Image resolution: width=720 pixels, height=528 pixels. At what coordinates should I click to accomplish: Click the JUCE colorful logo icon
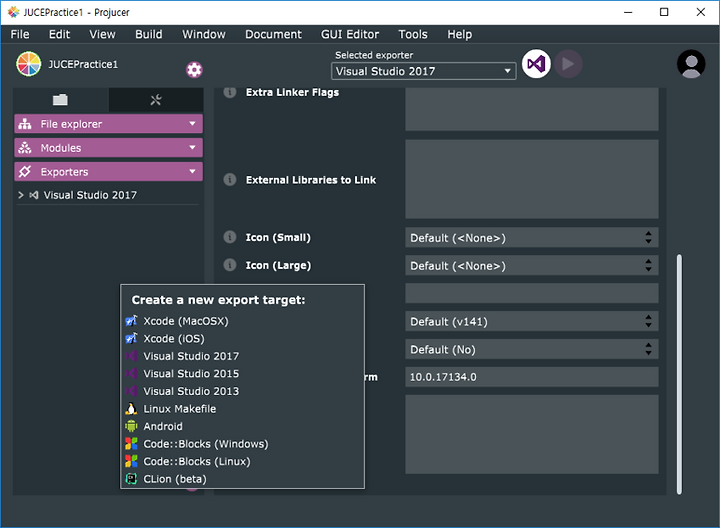click(28, 64)
